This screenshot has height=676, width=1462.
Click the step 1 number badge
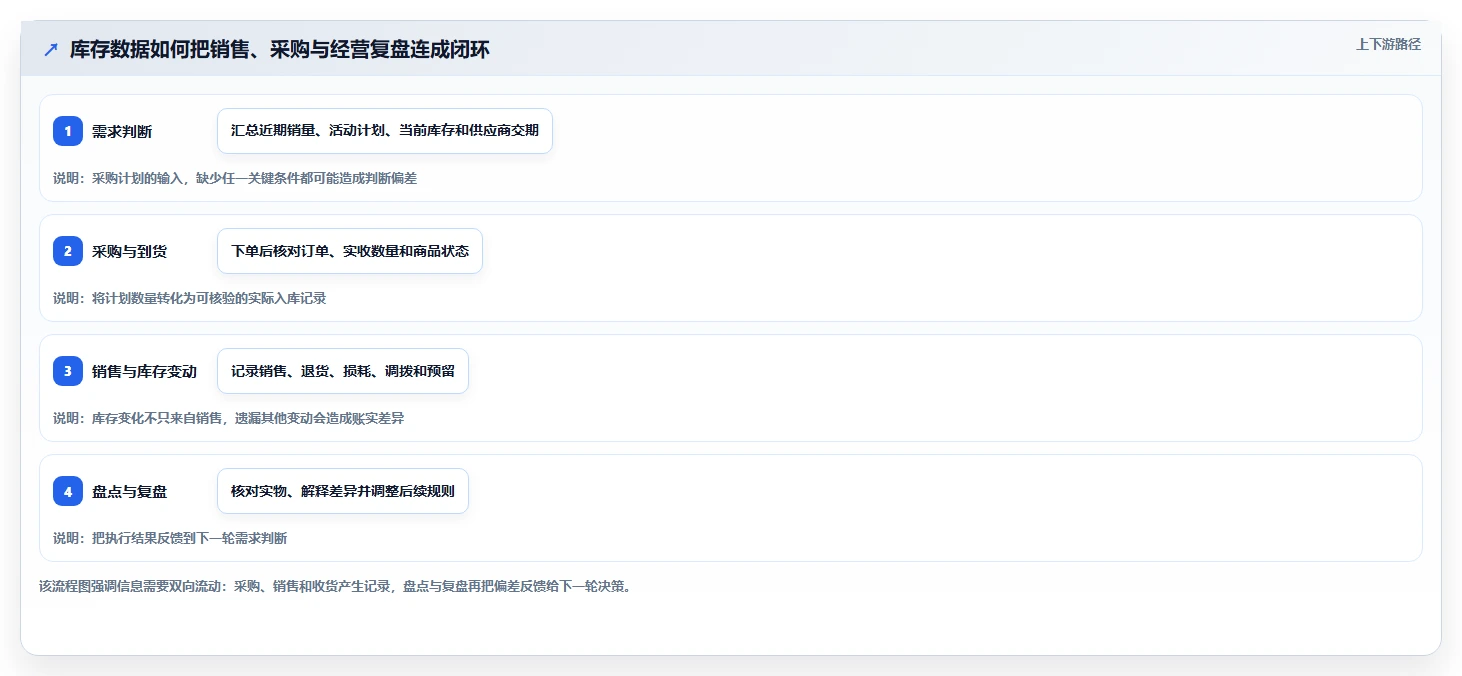(x=68, y=131)
